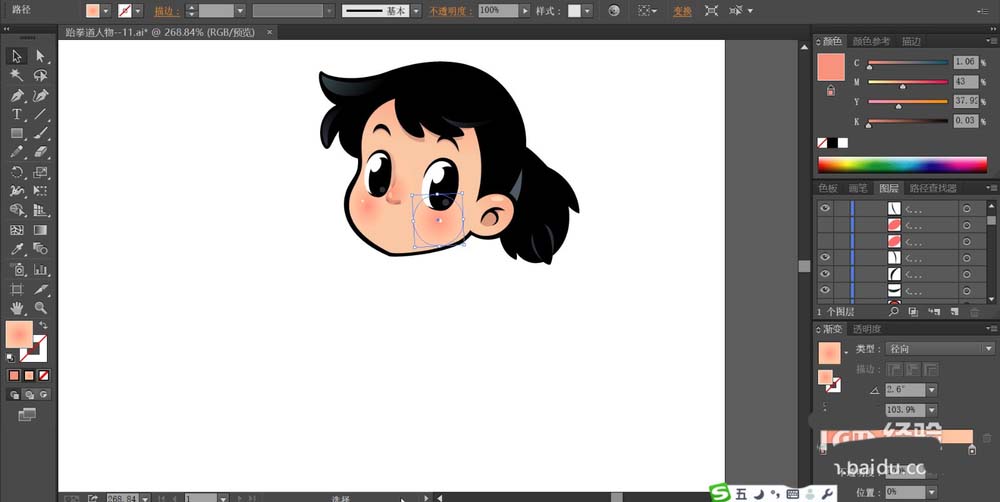1000x502 pixels.
Task: Select the Pen tool
Action: [x=17, y=95]
